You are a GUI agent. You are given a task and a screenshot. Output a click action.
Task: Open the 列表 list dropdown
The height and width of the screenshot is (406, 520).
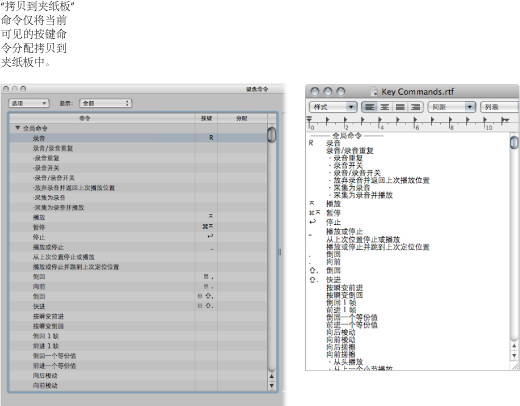pos(500,107)
